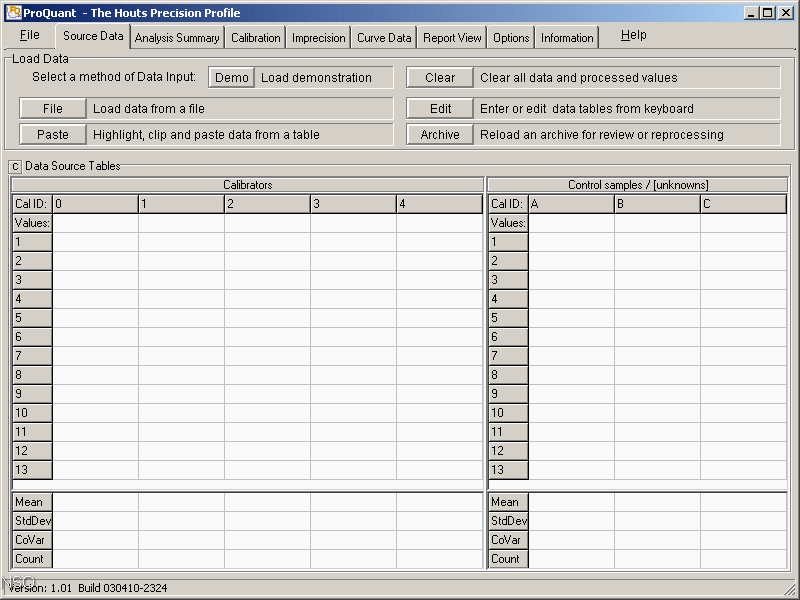The height and width of the screenshot is (600, 800).
Task: Click row 6 cell under control sample C
Action: pyautogui.click(x=743, y=337)
